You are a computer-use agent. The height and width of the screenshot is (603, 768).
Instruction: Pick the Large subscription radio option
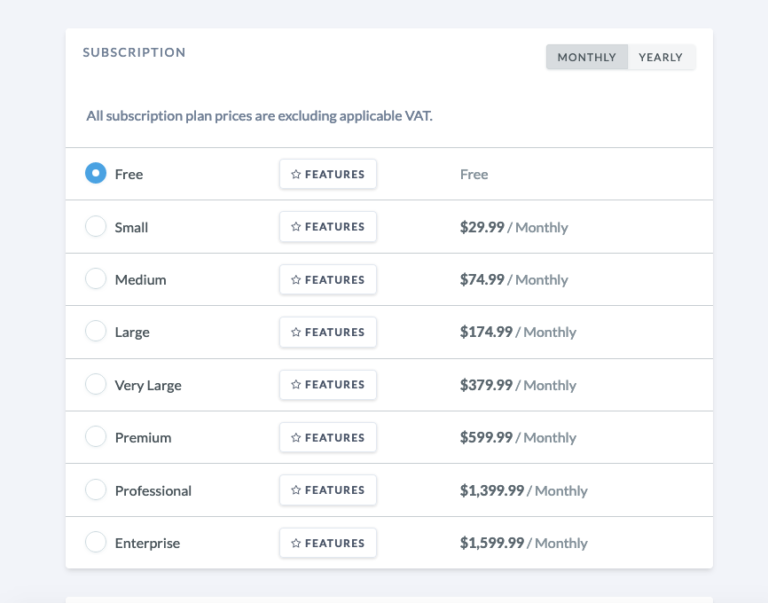click(x=96, y=331)
